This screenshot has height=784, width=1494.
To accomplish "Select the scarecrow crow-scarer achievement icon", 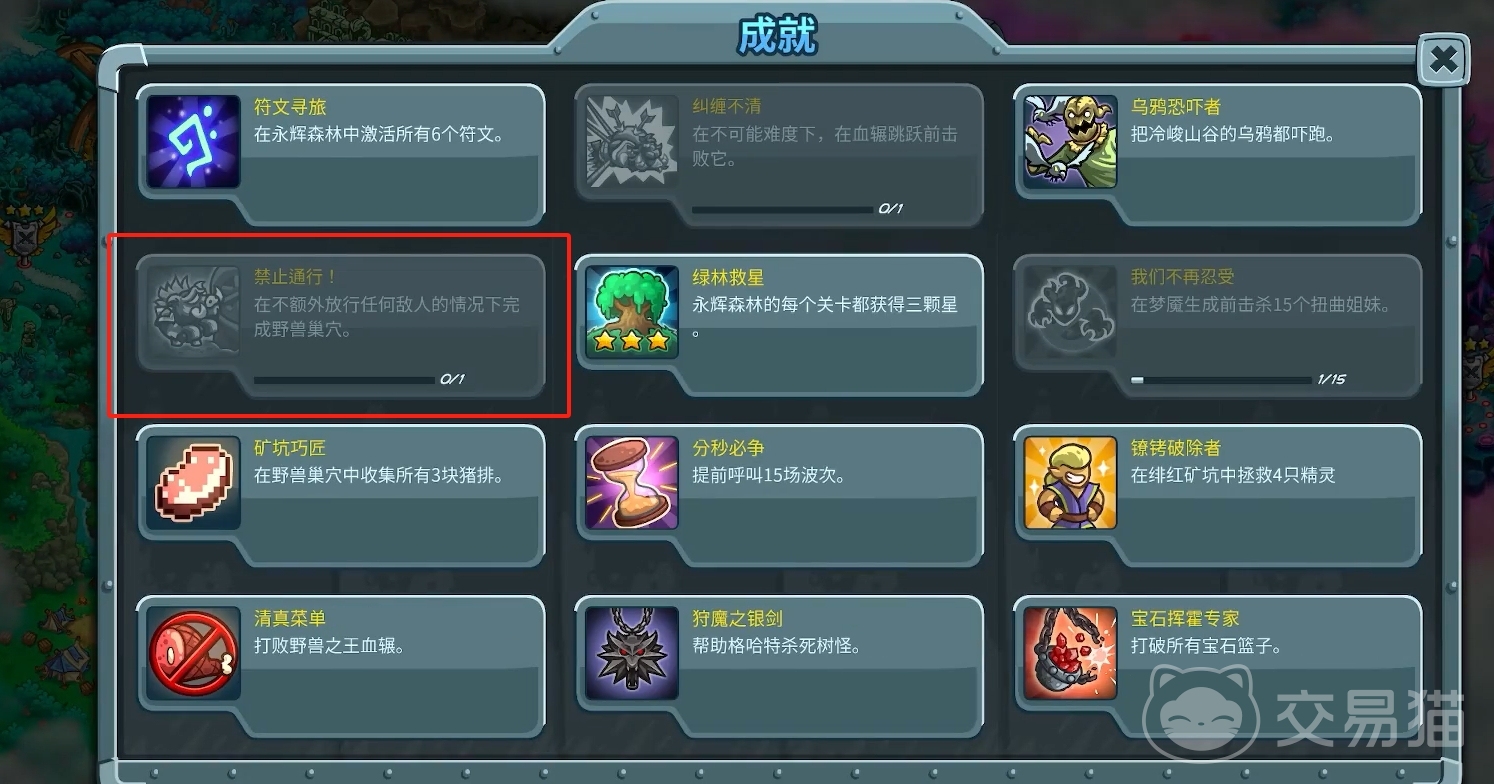I will click(x=1070, y=142).
